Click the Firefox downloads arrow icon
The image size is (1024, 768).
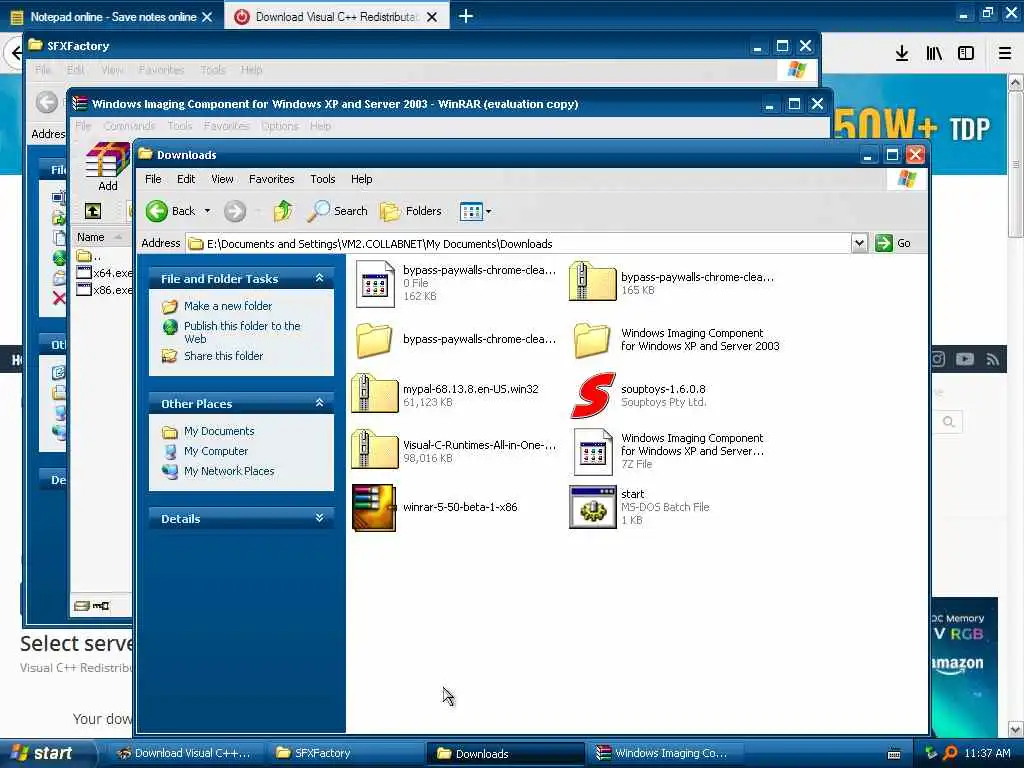tap(902, 54)
